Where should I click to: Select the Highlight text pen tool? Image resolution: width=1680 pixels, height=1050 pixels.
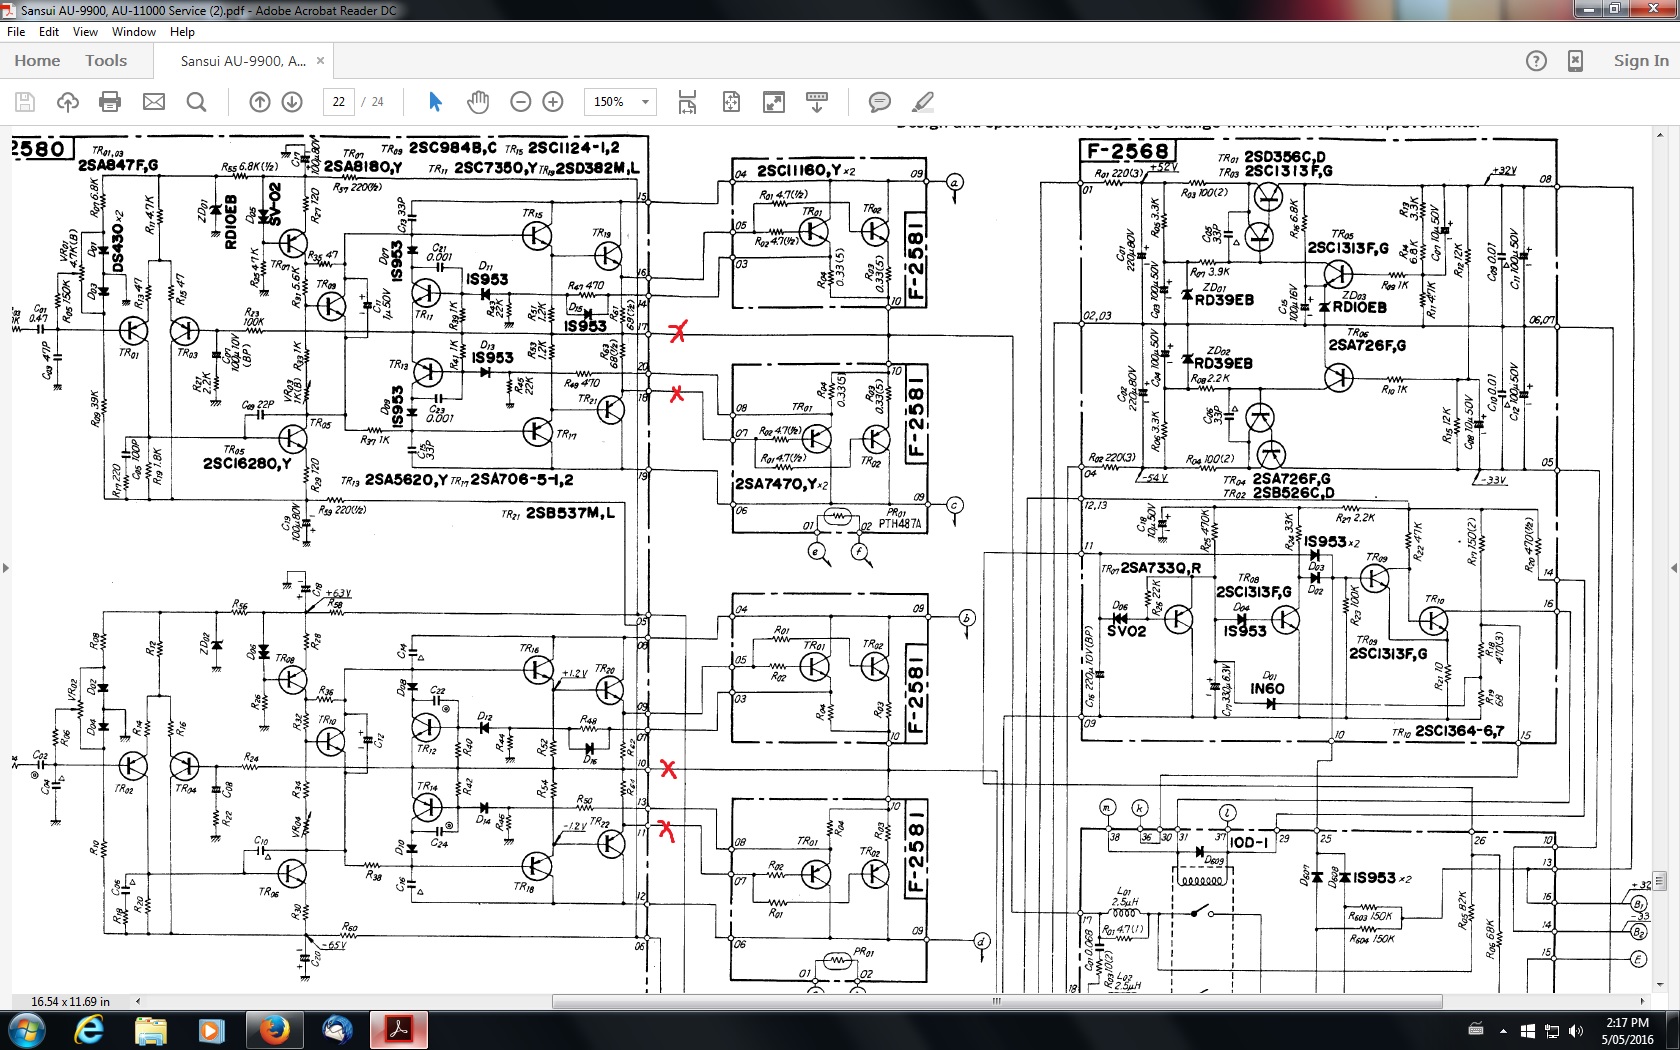coord(923,102)
